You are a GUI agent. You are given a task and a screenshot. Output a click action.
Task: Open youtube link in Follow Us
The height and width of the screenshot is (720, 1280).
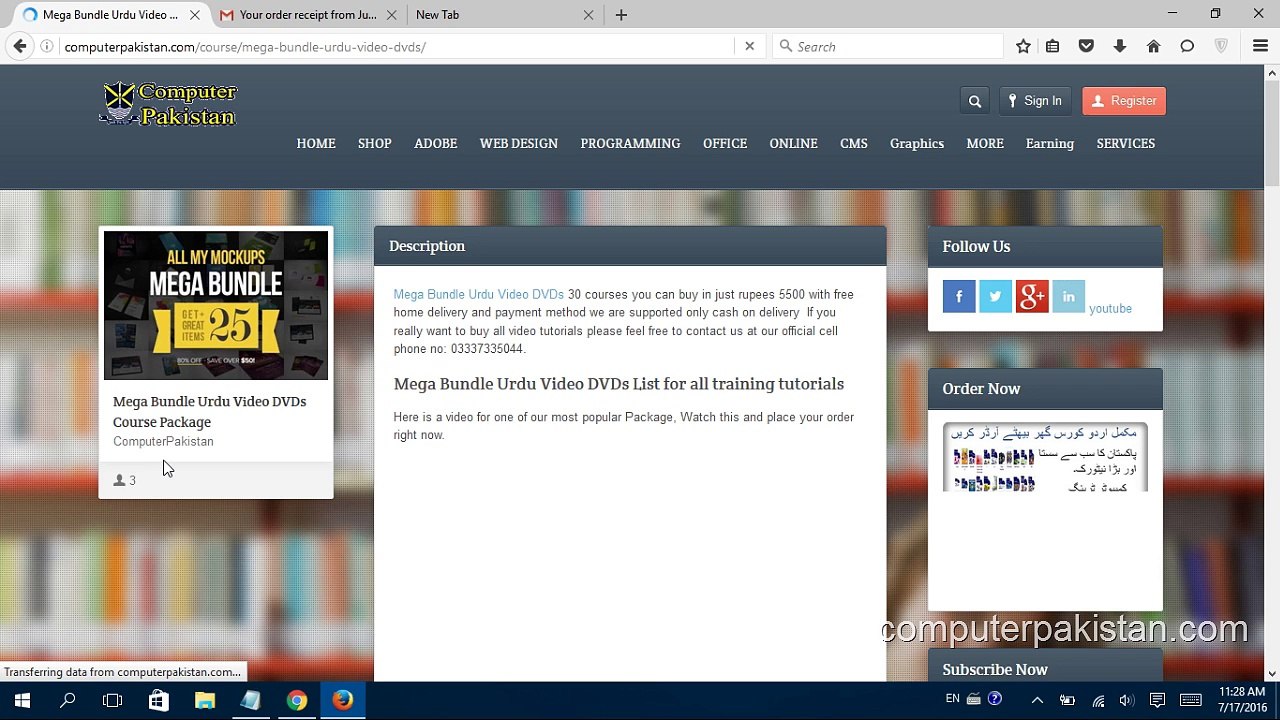coord(1110,309)
